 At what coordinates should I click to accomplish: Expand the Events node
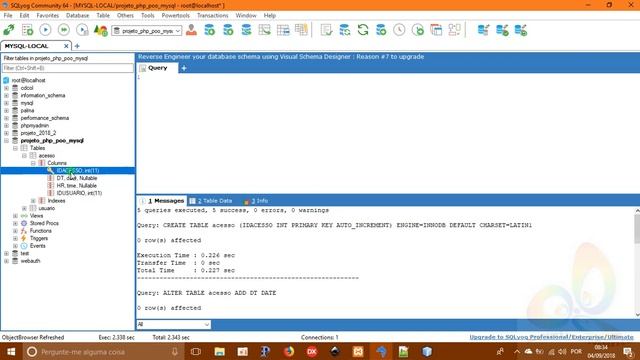tap(15, 246)
